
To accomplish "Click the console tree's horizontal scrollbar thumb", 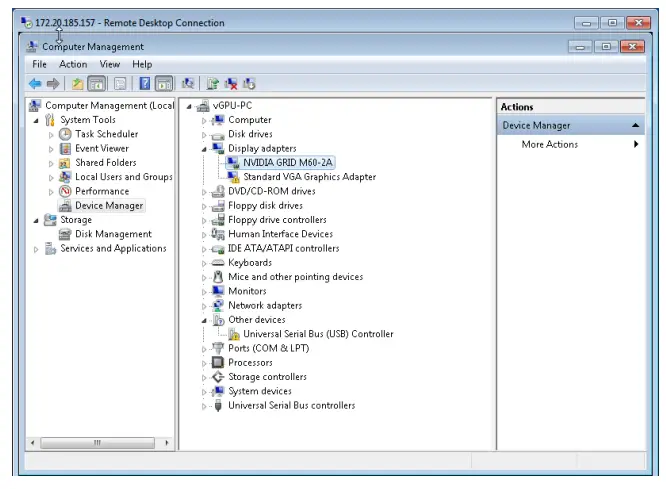I will pyautogui.click(x=97, y=443).
